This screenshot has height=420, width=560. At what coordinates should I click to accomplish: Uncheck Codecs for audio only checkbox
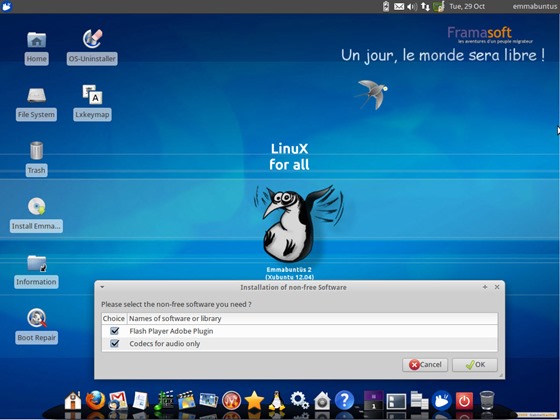click(115, 343)
